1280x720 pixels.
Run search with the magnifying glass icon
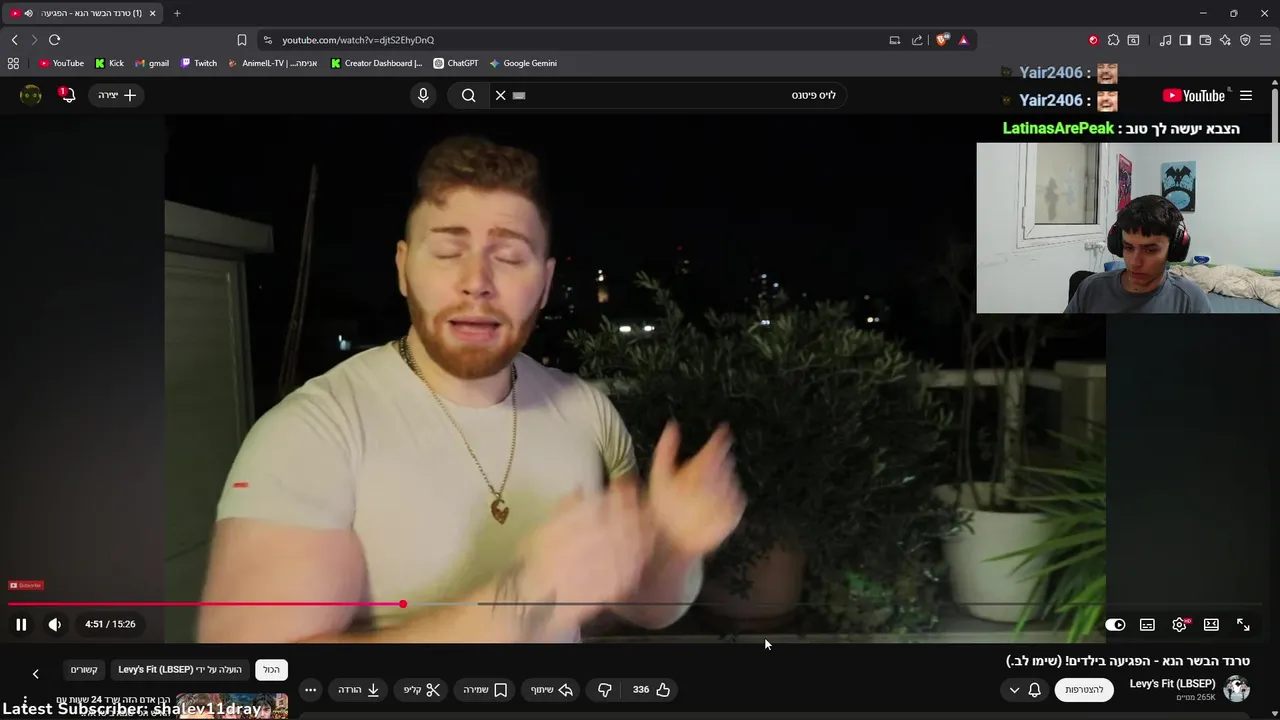(469, 95)
